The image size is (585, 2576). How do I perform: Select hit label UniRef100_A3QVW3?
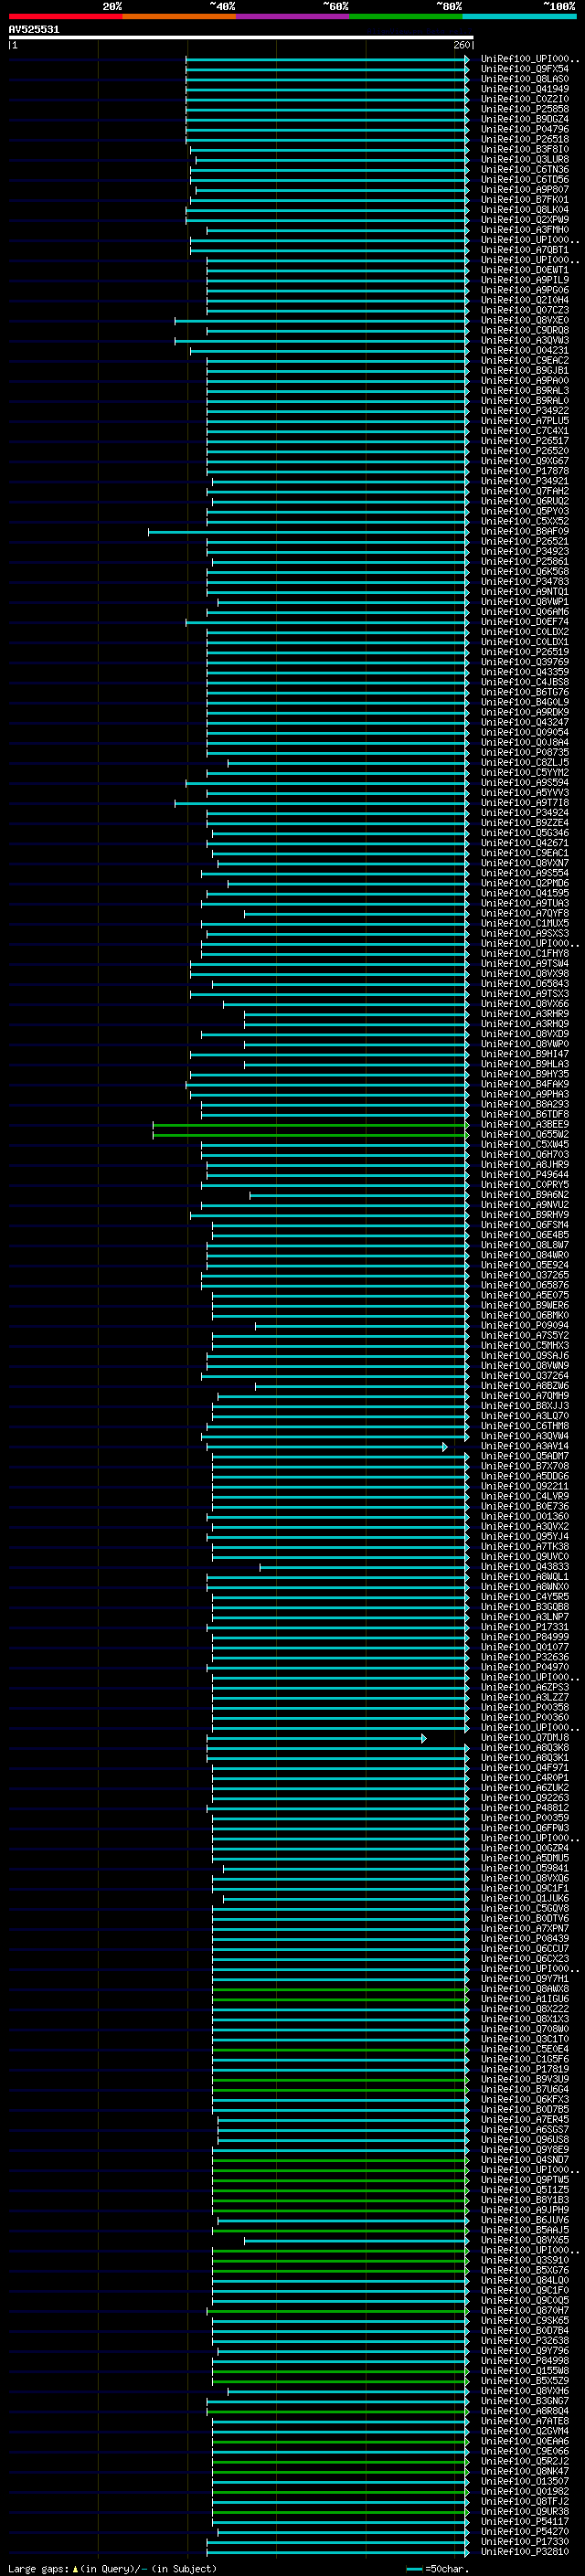tap(525, 340)
